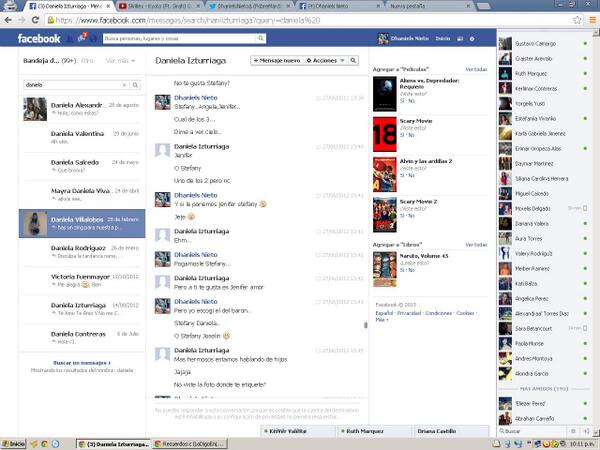
Task: Click the Naruto Volume 45 book cover
Action: [x=385, y=269]
